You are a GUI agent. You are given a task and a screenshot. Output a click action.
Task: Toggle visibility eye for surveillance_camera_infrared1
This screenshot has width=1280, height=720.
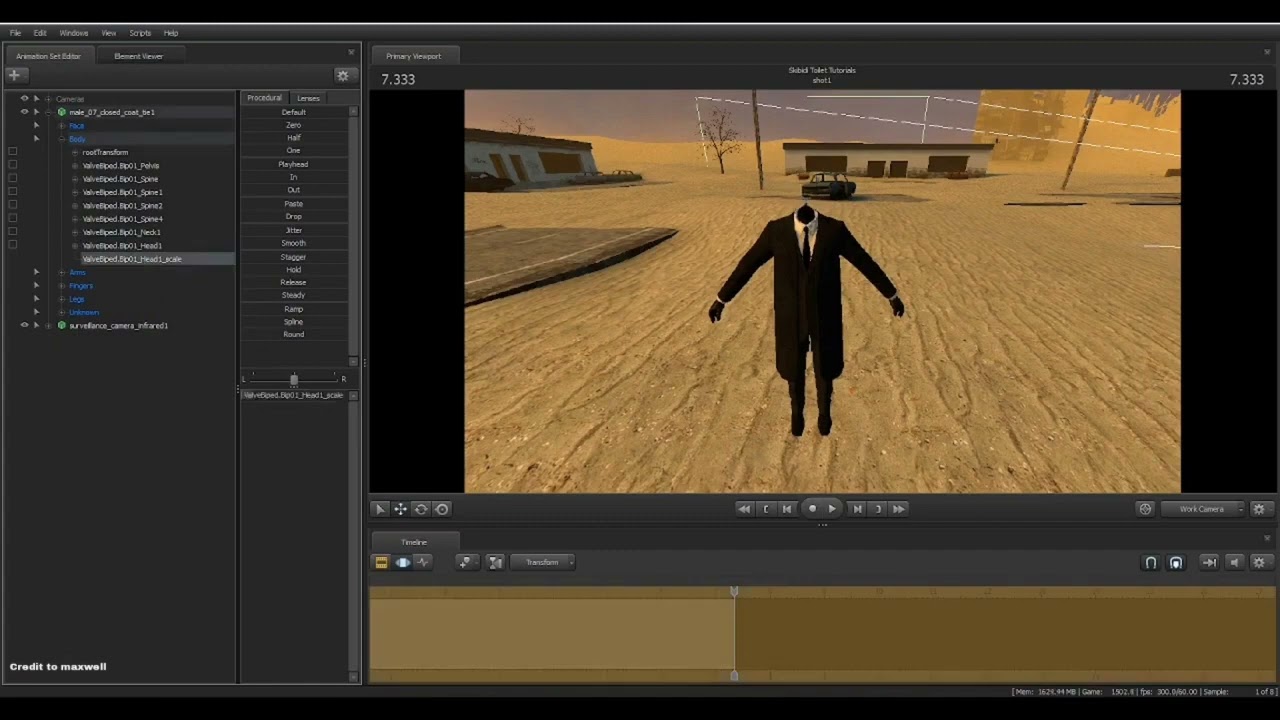click(24, 325)
